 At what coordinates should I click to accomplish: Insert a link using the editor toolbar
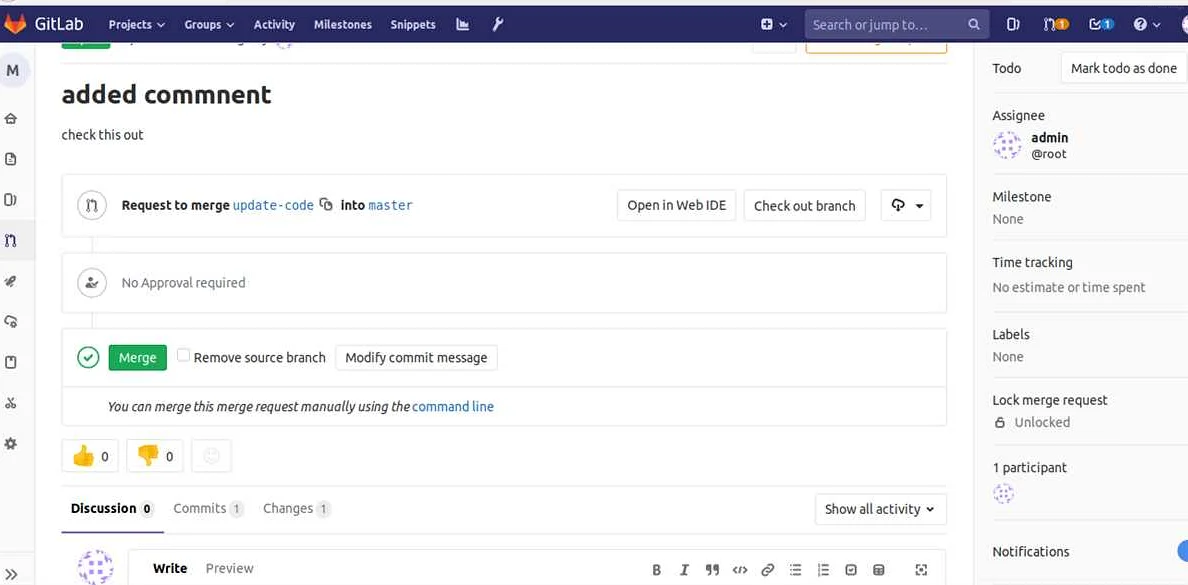[767, 570]
